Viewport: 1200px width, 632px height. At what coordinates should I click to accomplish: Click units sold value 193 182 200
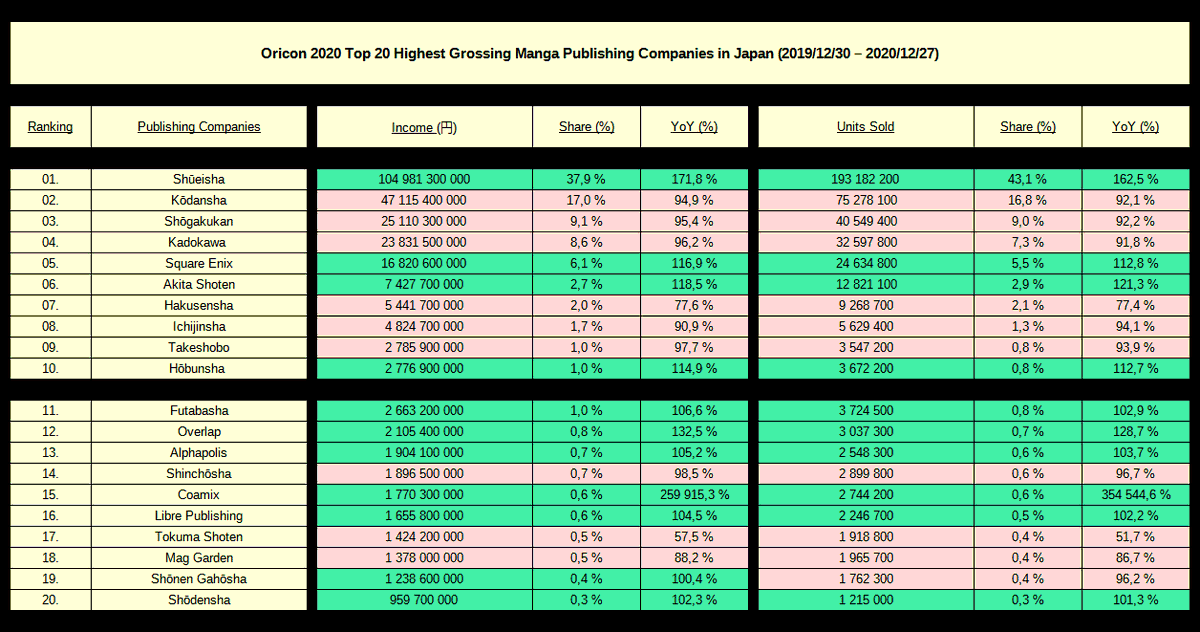coord(866,179)
